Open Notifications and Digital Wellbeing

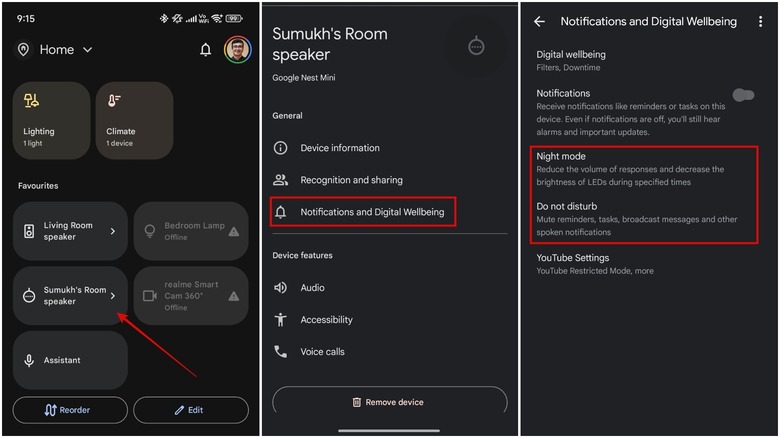tap(364, 212)
